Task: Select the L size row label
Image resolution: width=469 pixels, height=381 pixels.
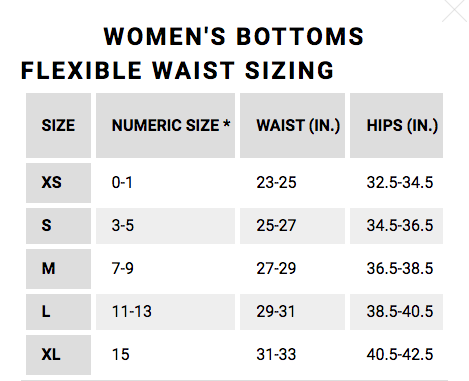Action: click(x=58, y=312)
